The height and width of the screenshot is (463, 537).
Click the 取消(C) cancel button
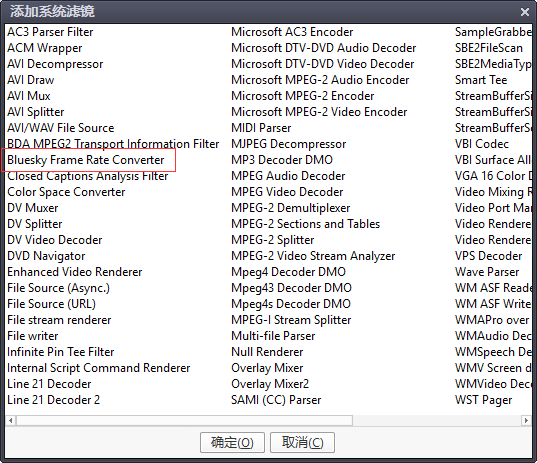point(302,442)
